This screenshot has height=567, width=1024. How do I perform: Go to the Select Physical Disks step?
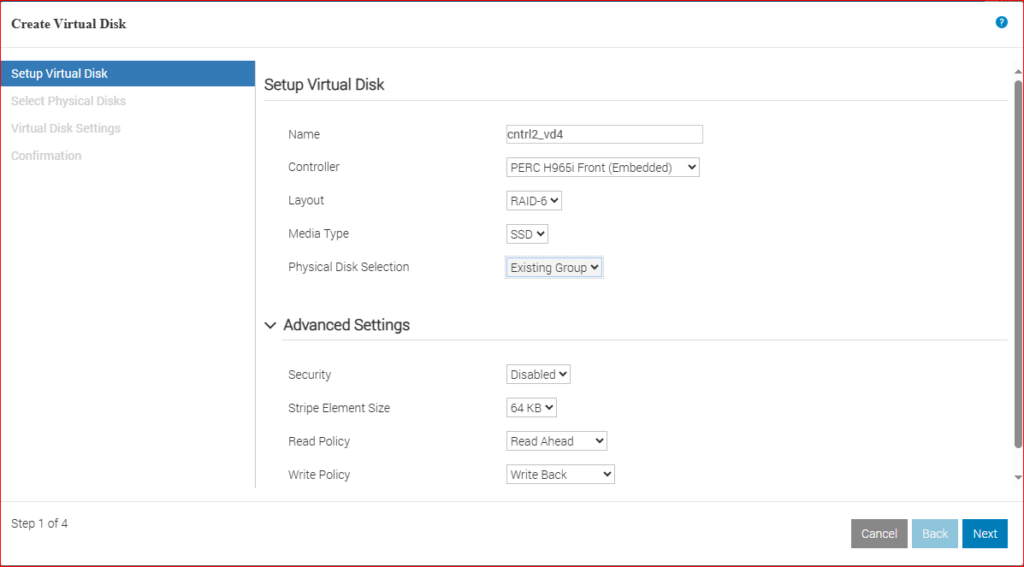point(68,101)
